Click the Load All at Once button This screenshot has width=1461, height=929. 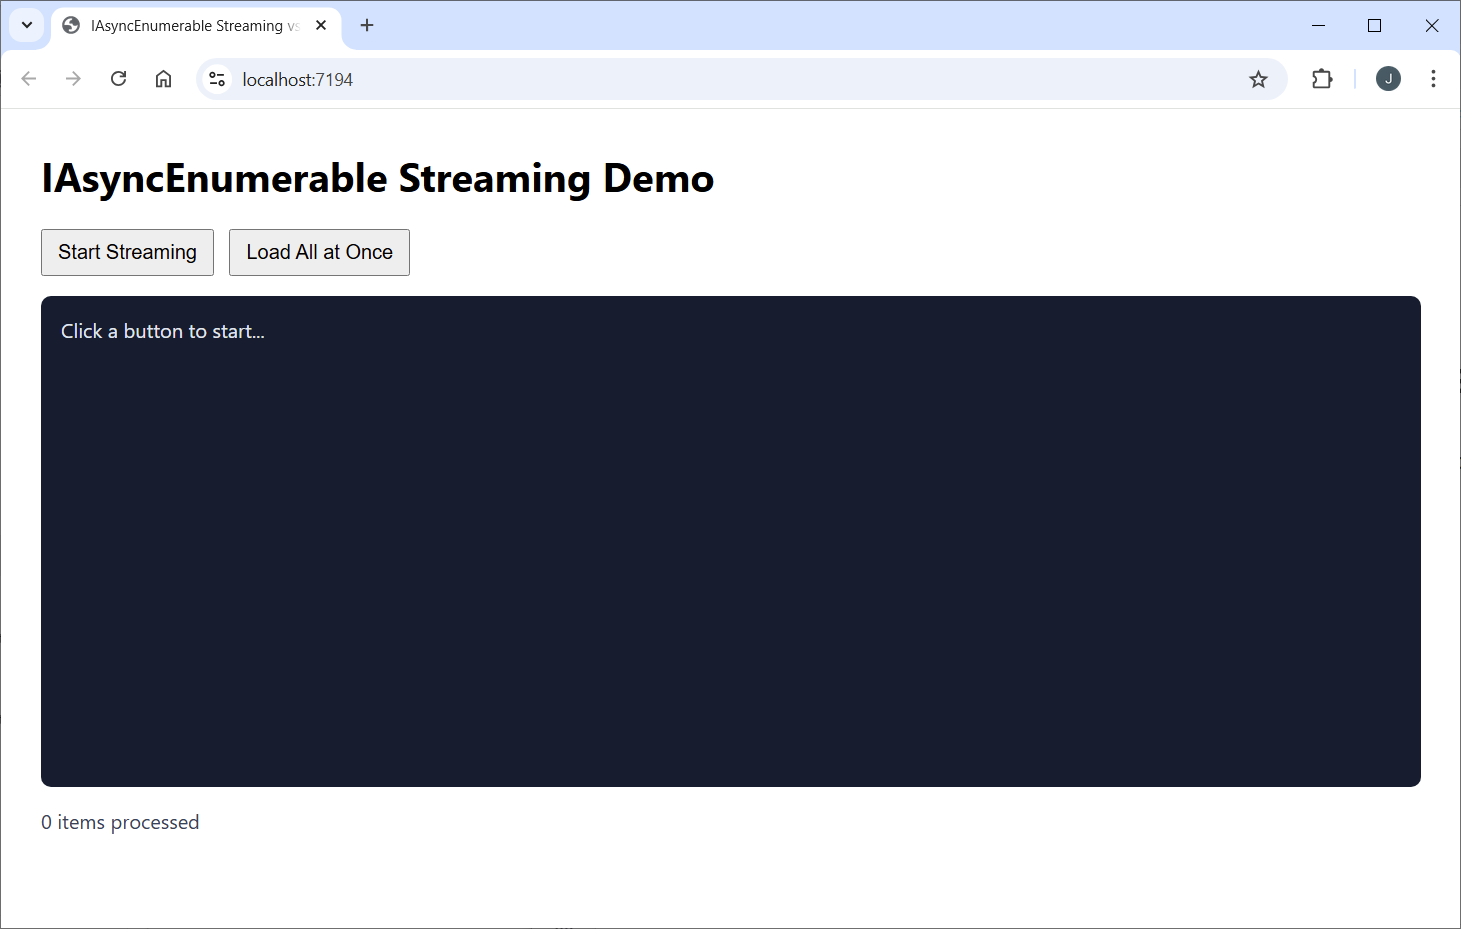pos(318,252)
